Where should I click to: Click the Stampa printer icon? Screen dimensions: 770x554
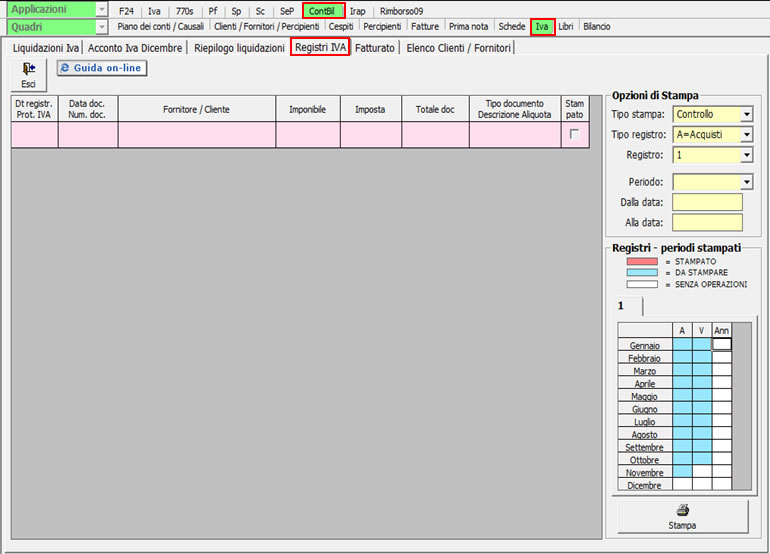(682, 510)
